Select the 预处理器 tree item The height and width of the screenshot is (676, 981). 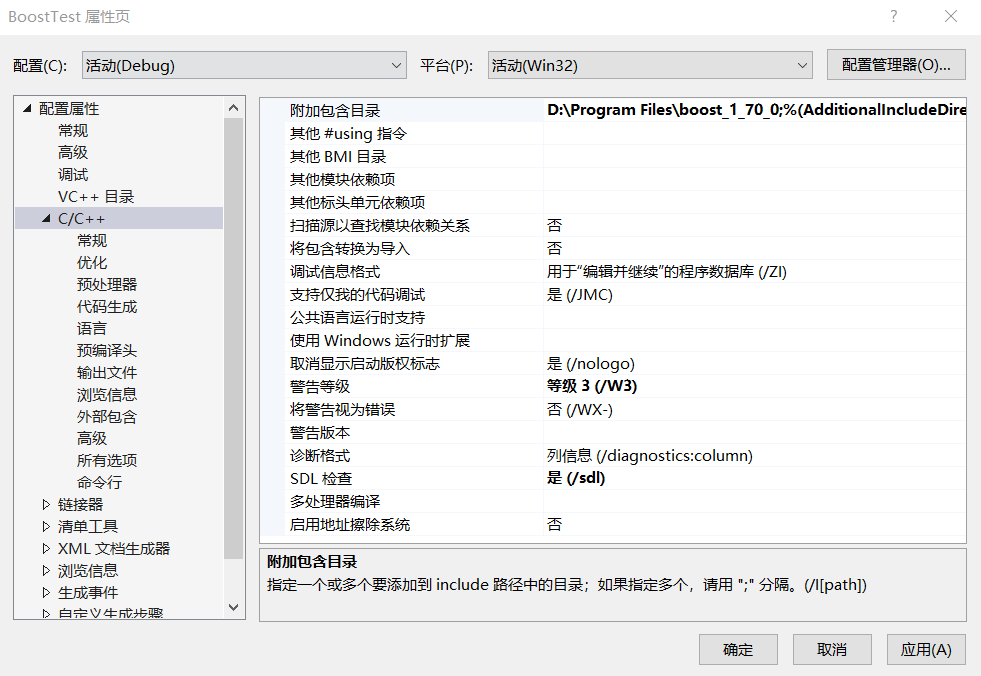click(x=107, y=285)
